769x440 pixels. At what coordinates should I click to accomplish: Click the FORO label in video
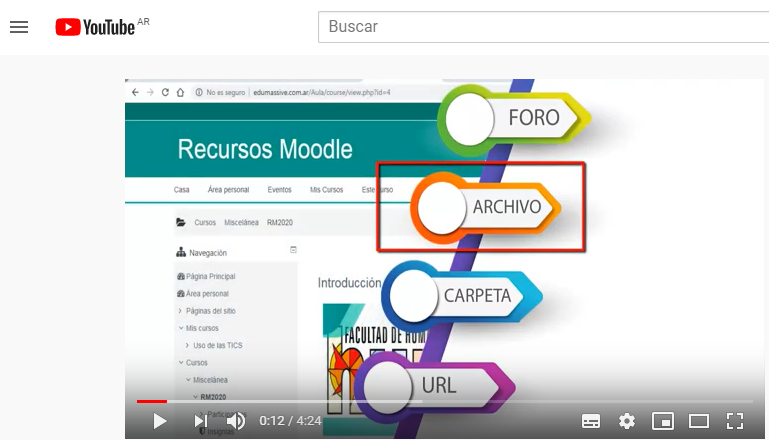(x=534, y=118)
